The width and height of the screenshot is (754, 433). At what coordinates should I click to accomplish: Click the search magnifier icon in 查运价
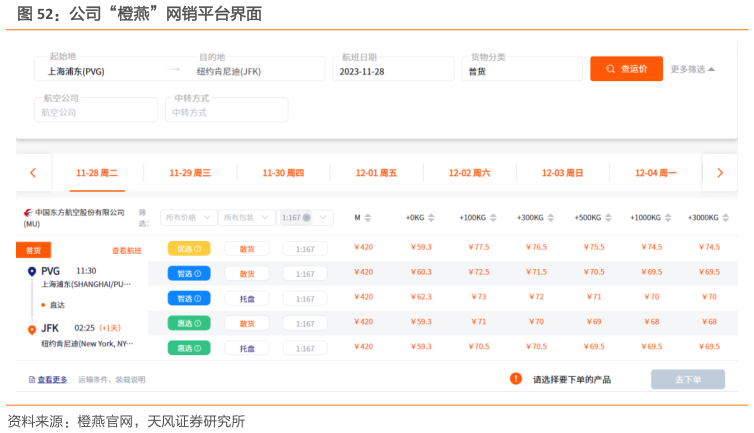tap(610, 69)
